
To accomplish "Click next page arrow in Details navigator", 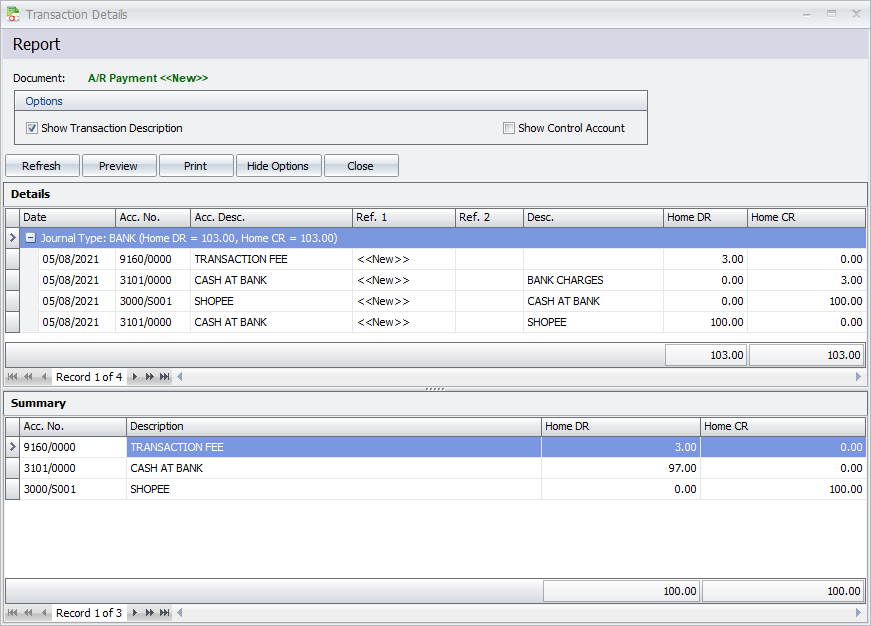I will click(150, 377).
